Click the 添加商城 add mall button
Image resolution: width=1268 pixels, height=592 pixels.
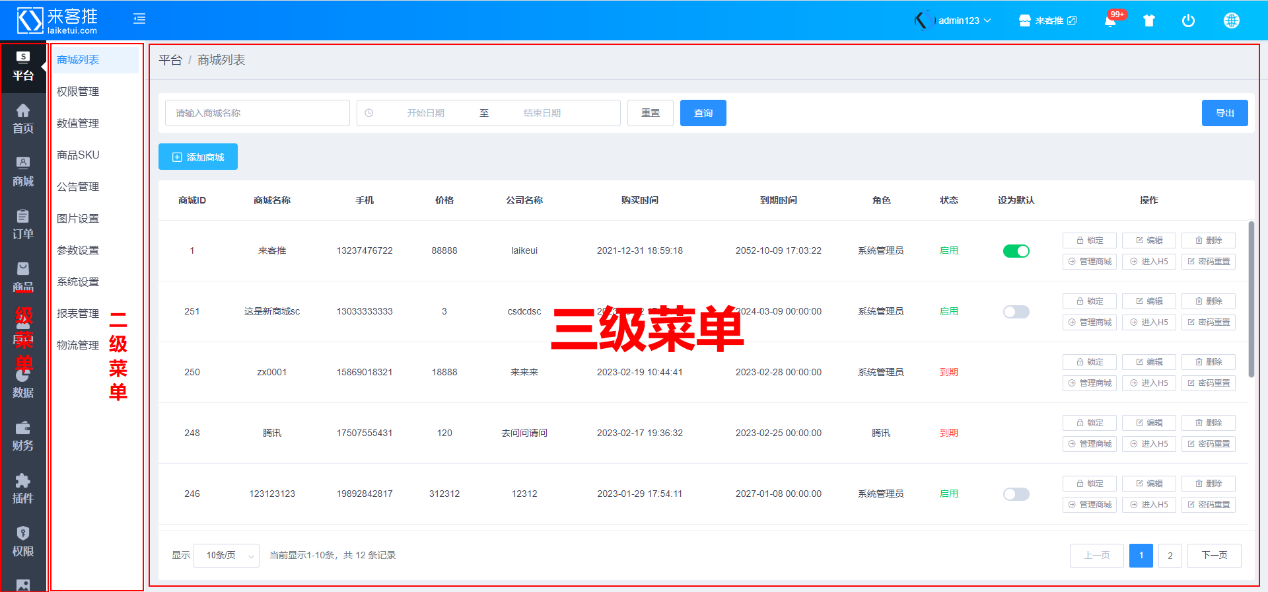pyautogui.click(x=198, y=157)
